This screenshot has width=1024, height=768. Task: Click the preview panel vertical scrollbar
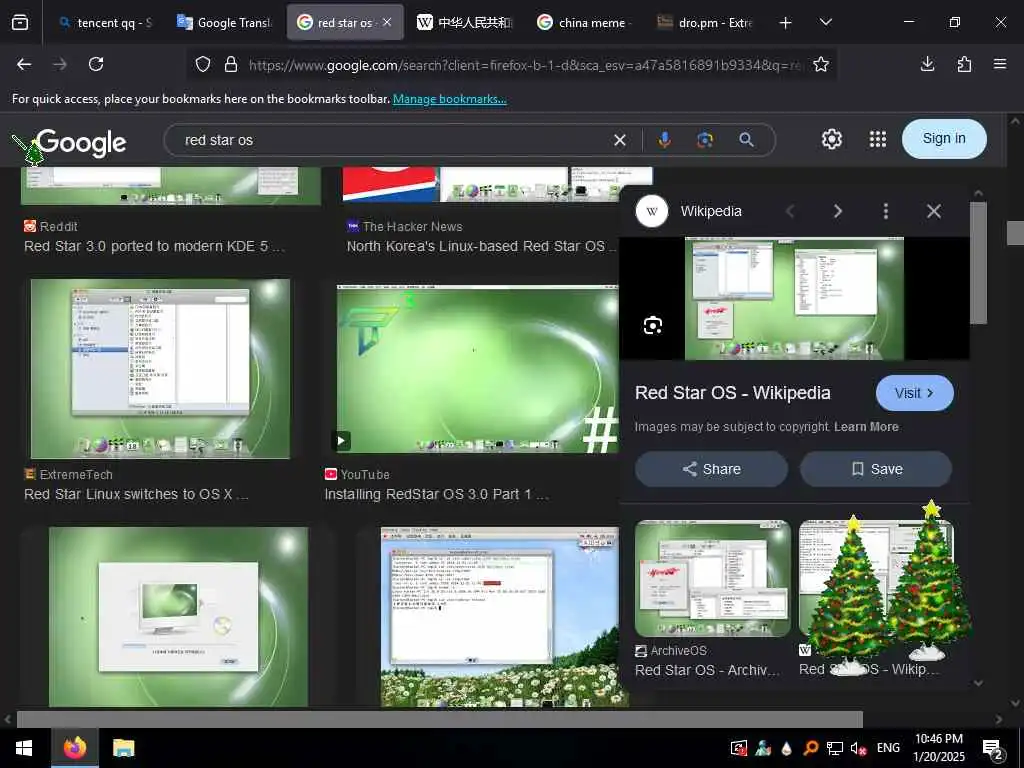point(978,263)
